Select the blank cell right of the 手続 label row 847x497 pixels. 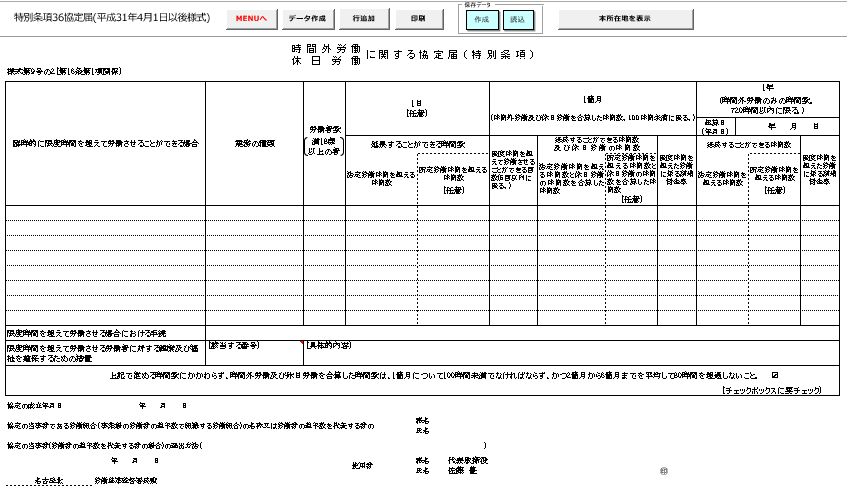(522, 333)
